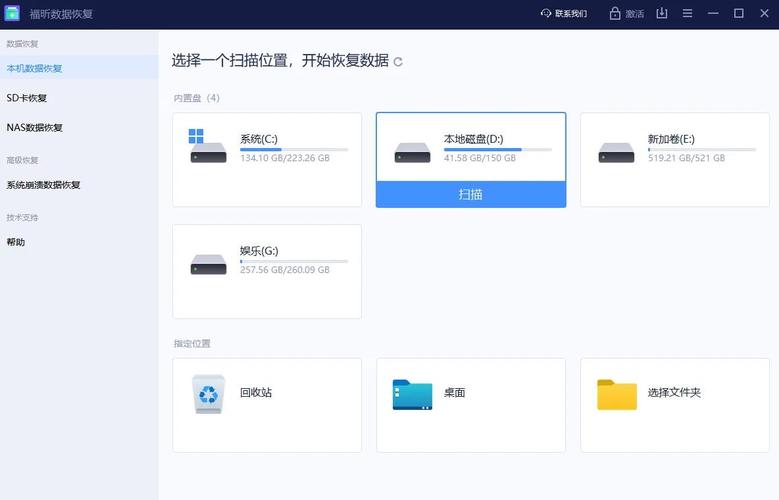Click the 内置盘 (4) section heading
Viewport: 779px width, 500px height.
click(197, 98)
